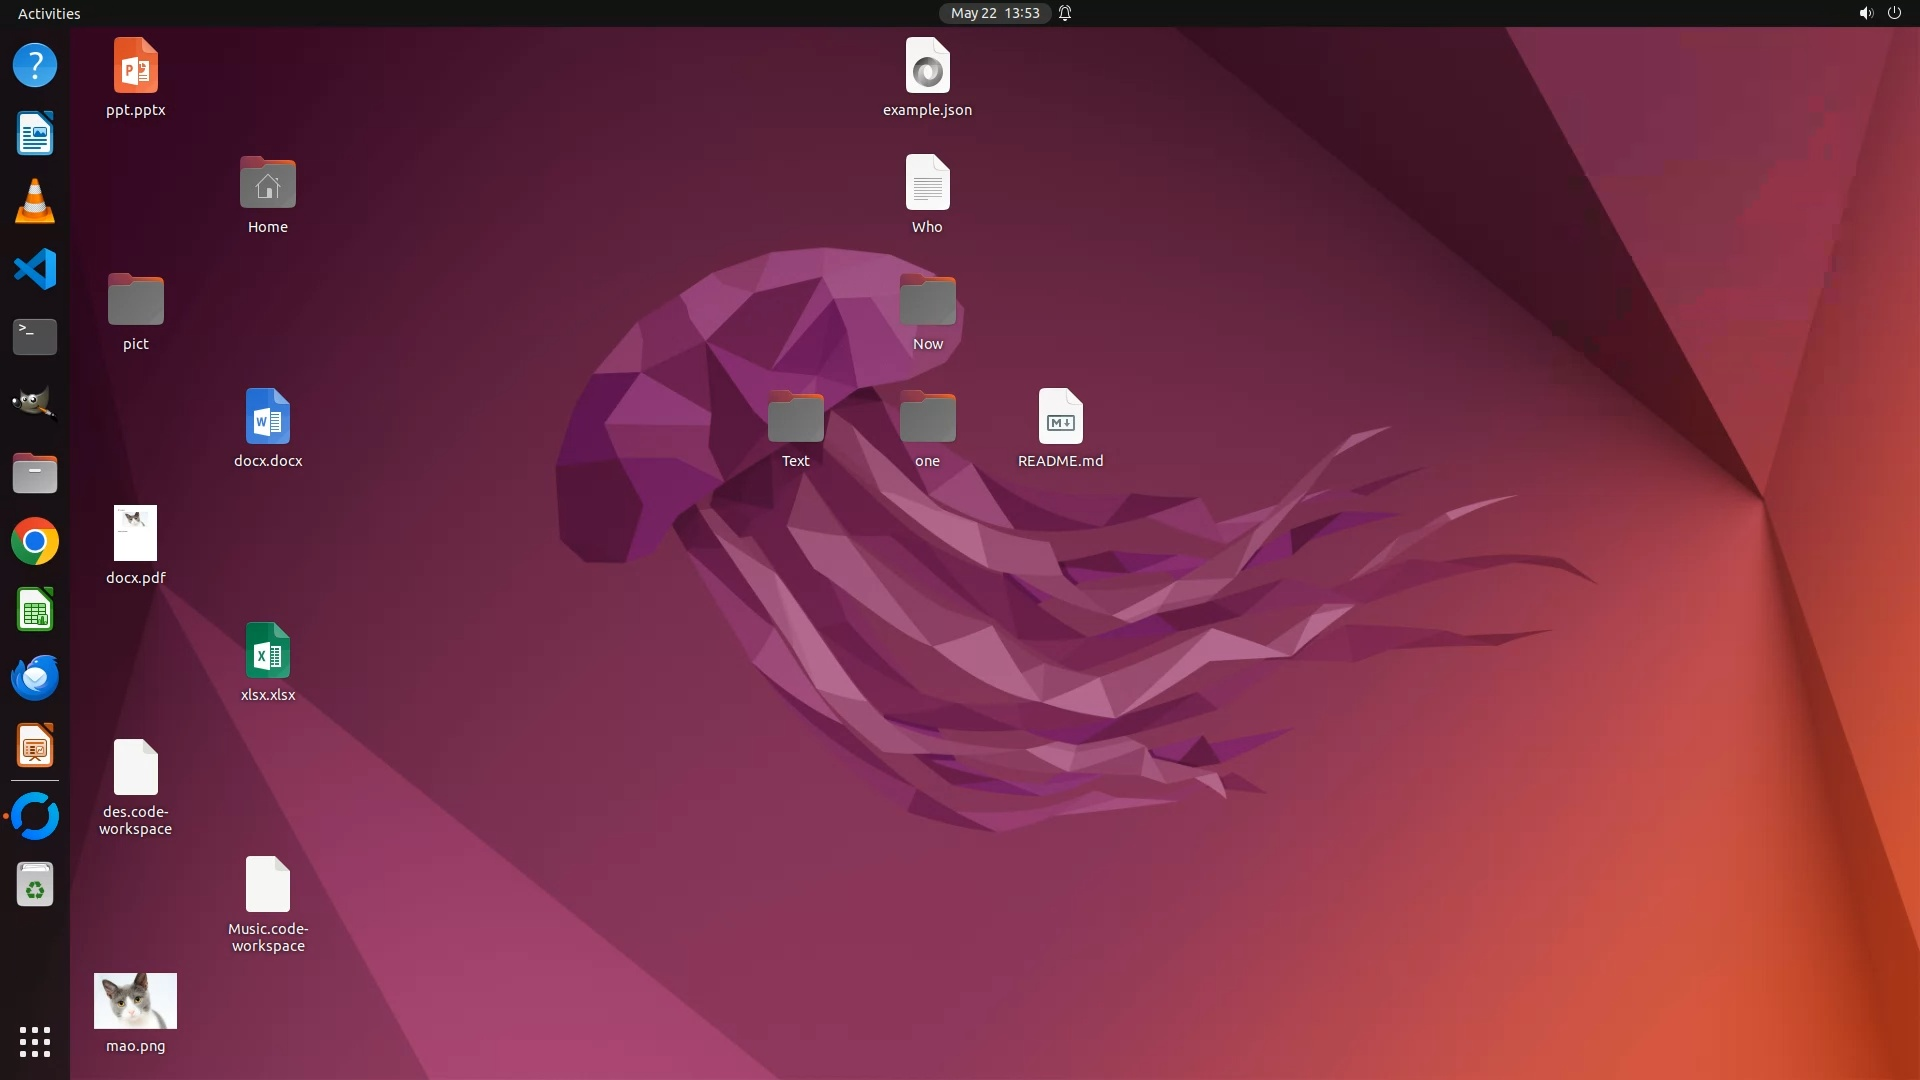Open system menu via power icon

coord(1894,13)
